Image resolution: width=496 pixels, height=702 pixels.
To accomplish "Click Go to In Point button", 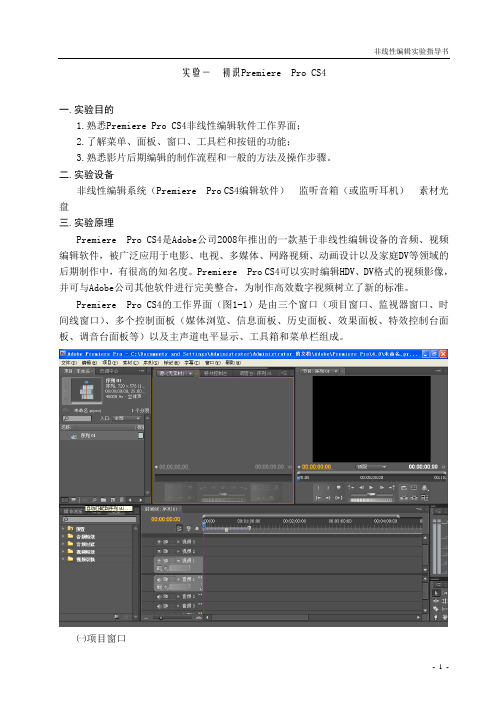I will 318,498.
